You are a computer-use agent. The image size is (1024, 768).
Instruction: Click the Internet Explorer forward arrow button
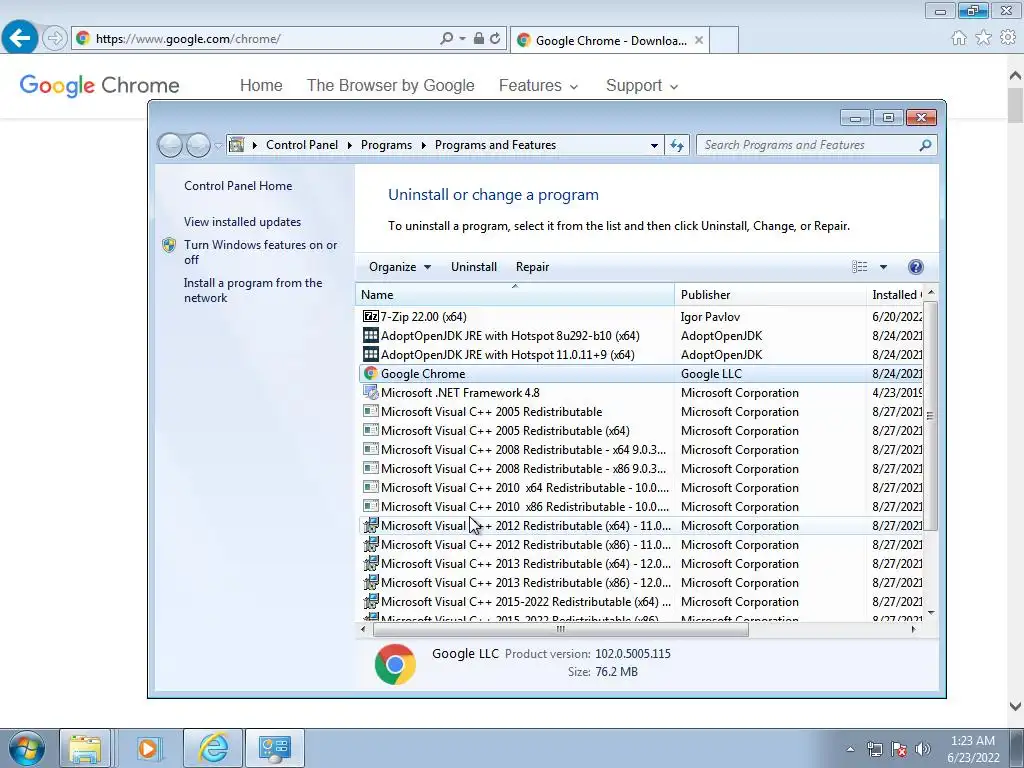click(55, 39)
